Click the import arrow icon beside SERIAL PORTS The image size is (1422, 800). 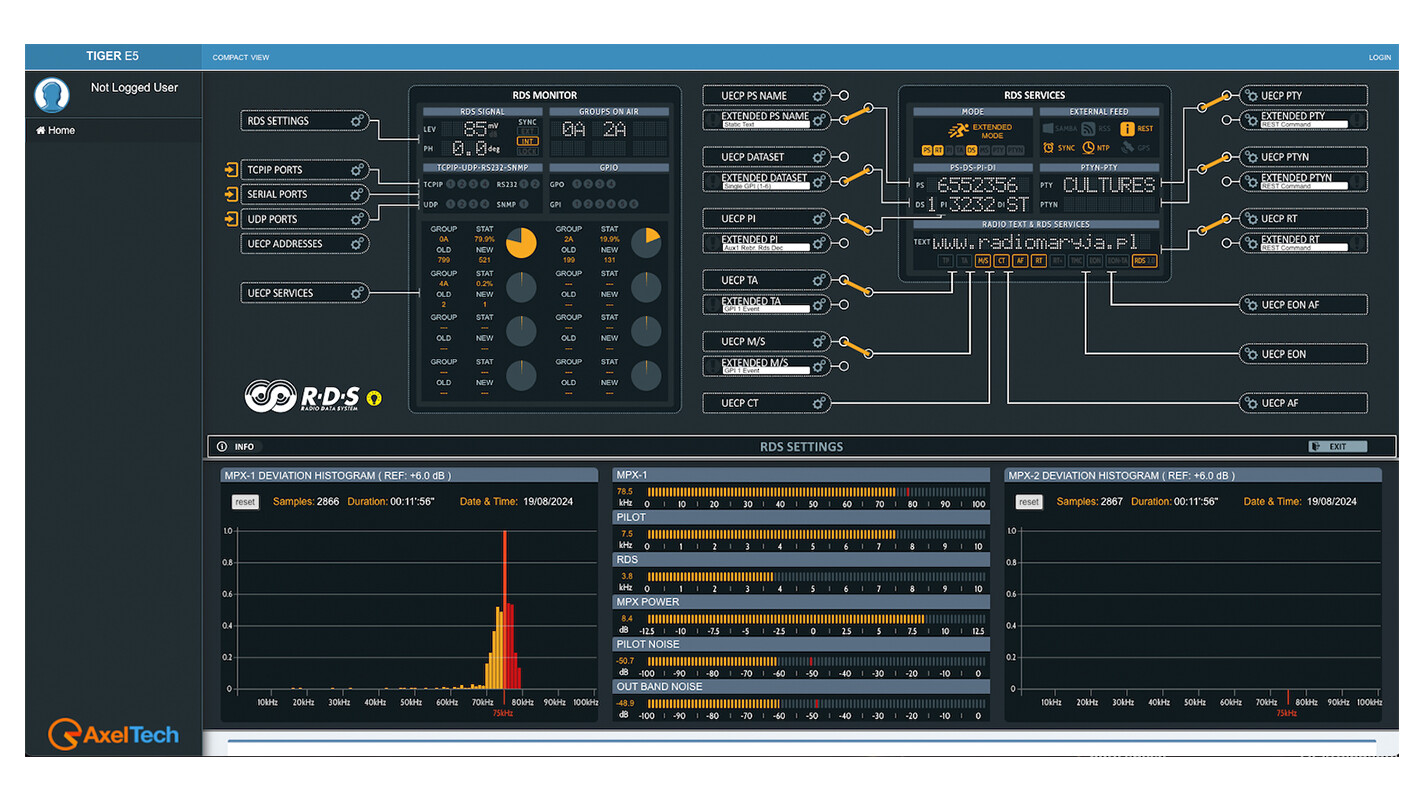pos(232,194)
